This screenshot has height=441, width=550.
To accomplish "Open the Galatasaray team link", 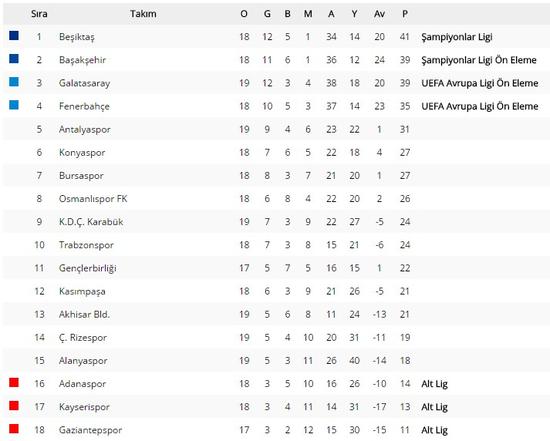I will tap(85, 83).
